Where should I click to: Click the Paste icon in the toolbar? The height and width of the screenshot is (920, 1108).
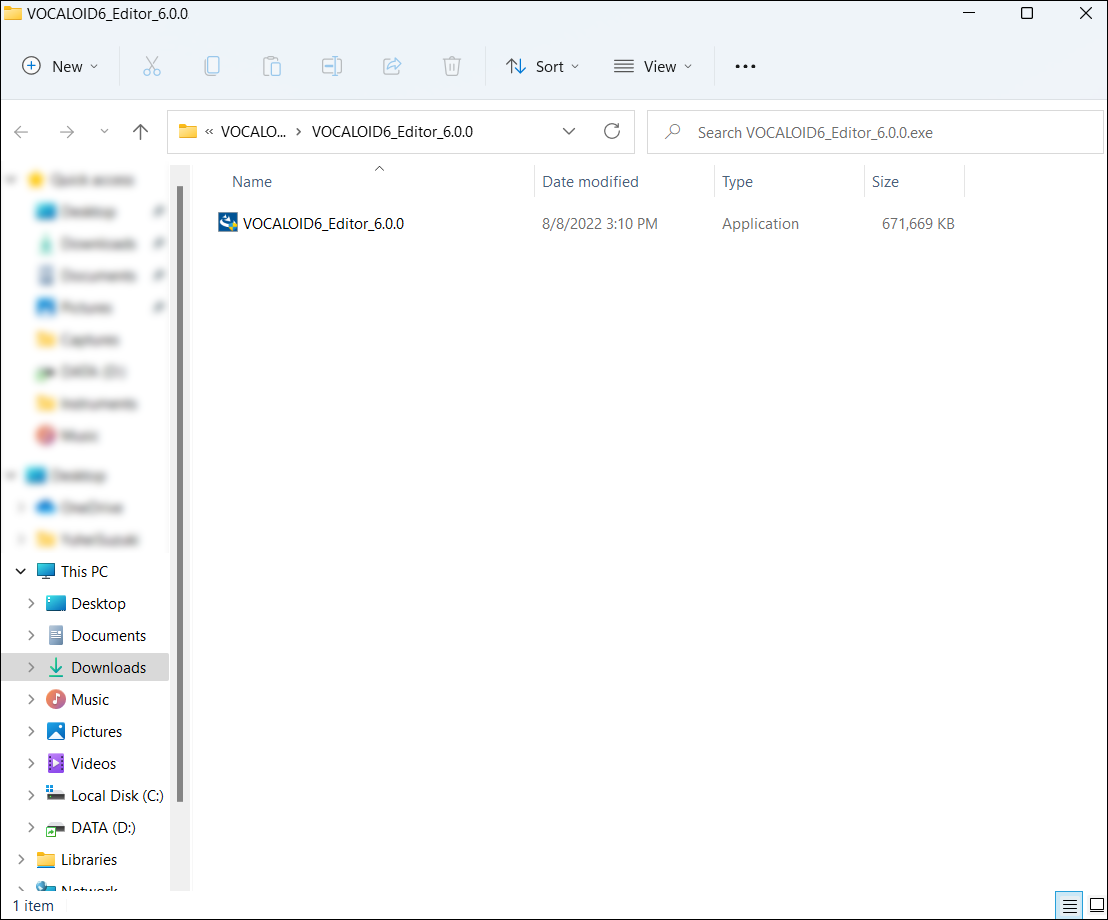tap(272, 66)
